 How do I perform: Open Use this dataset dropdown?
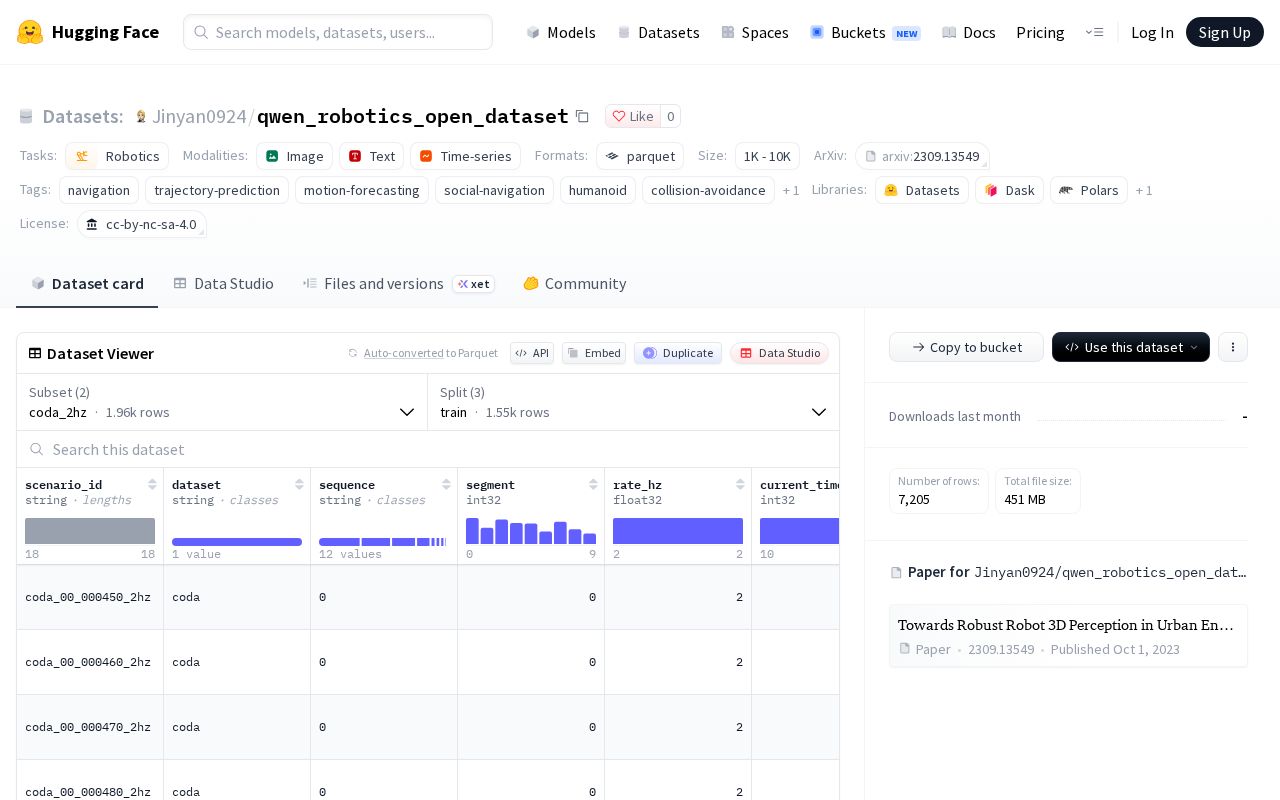1131,347
